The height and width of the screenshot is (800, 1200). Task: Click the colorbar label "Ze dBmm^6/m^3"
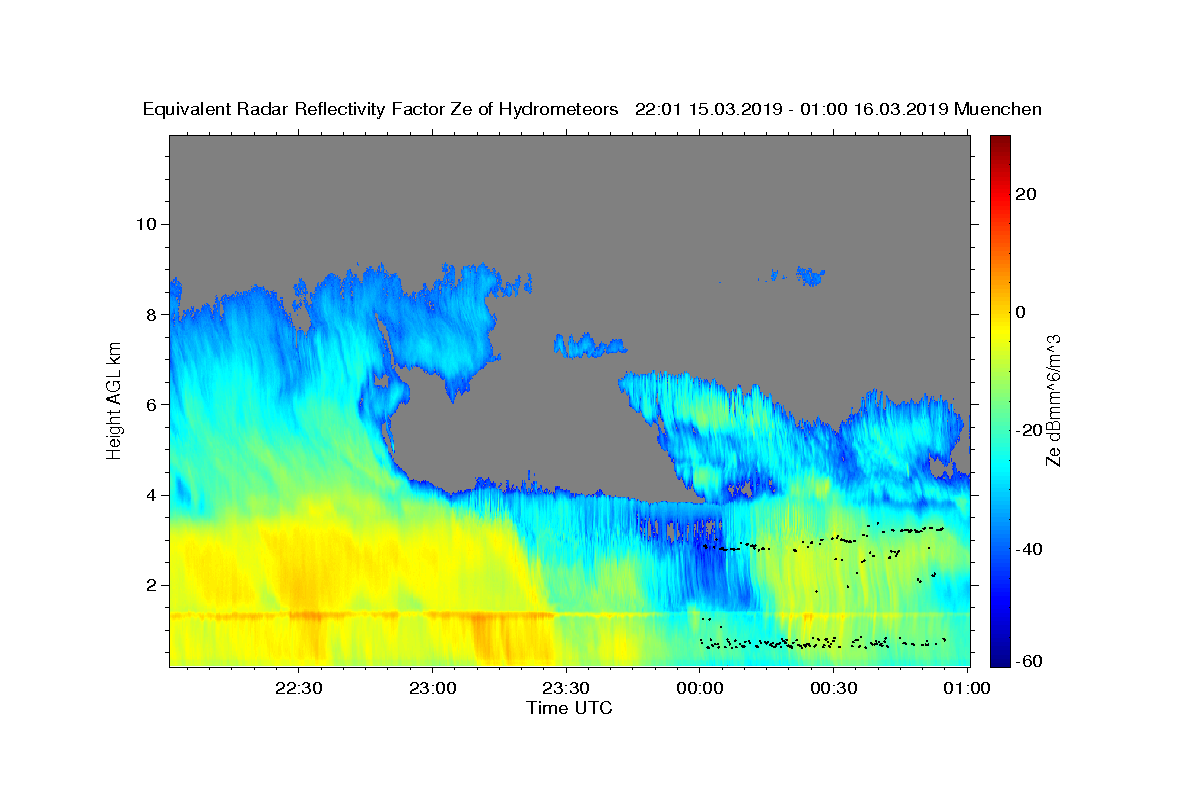click(1053, 400)
